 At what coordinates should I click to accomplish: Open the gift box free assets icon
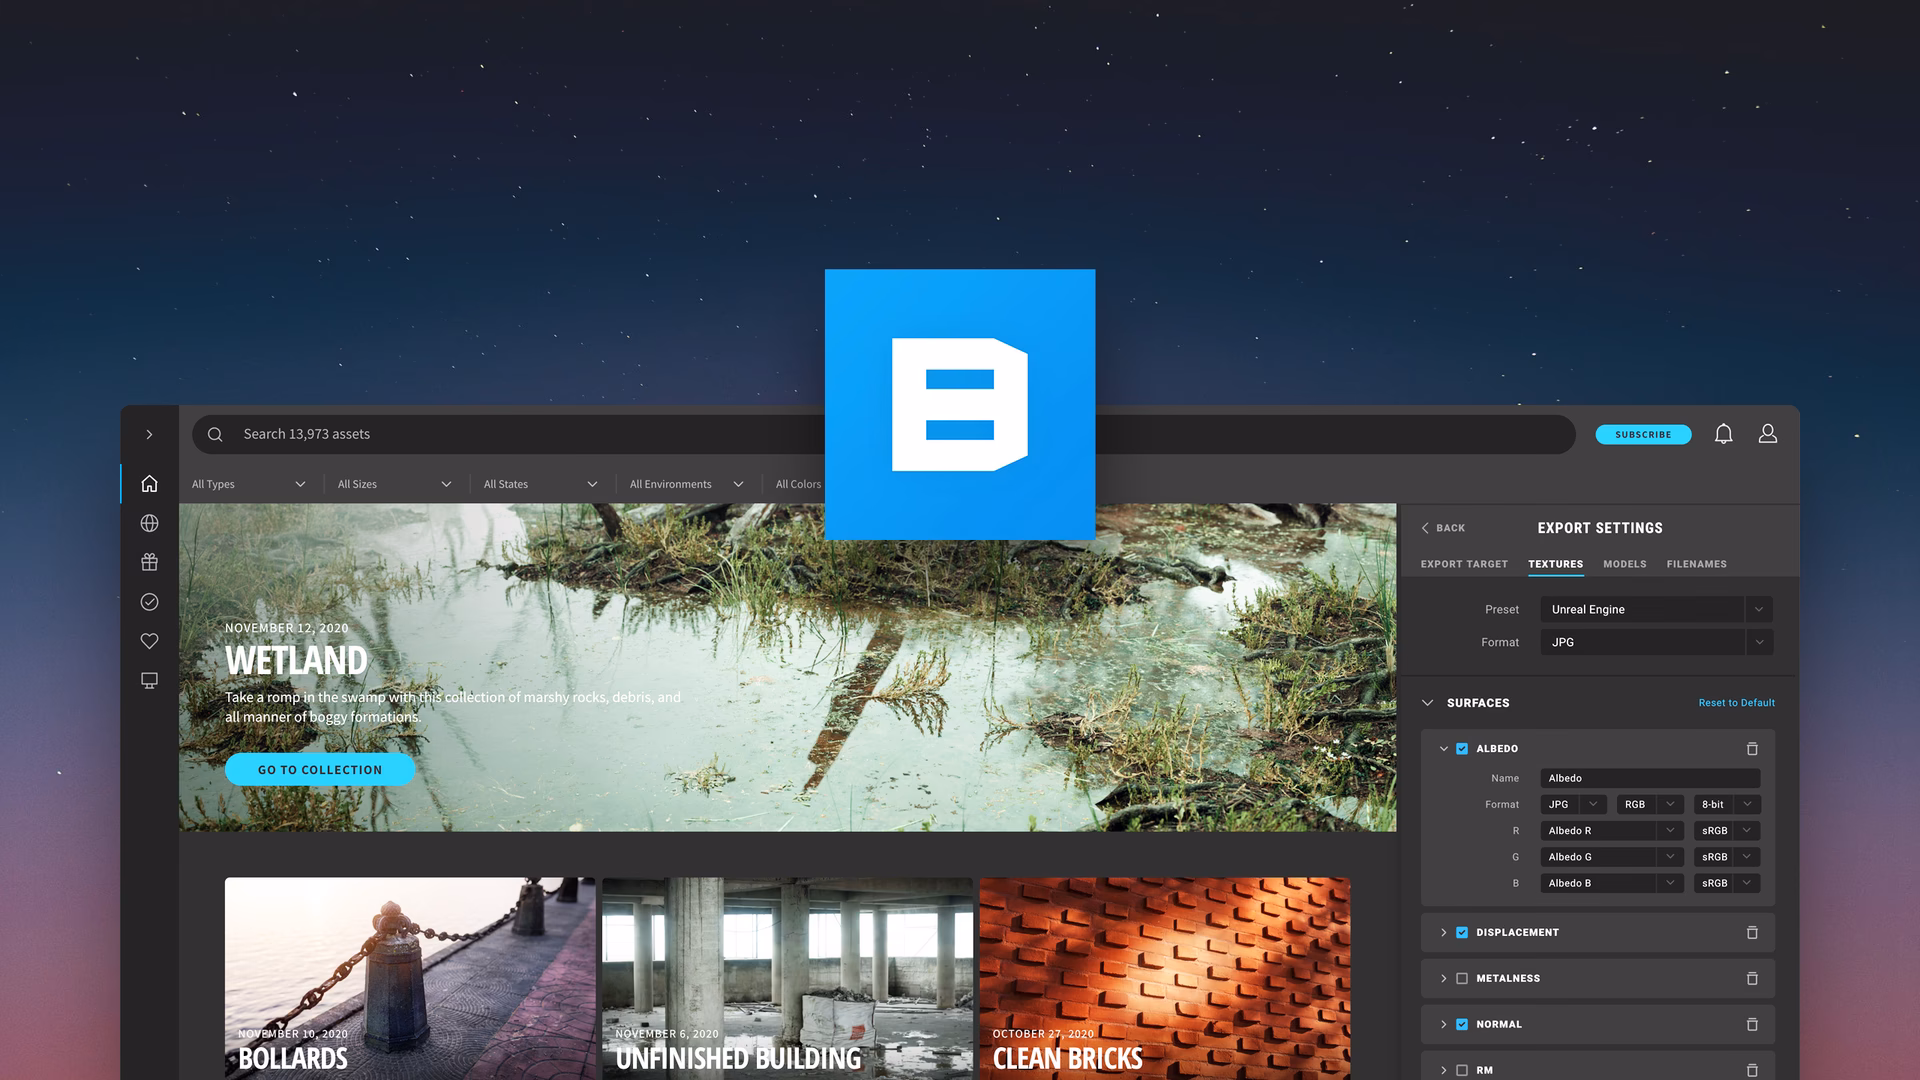[x=149, y=562]
